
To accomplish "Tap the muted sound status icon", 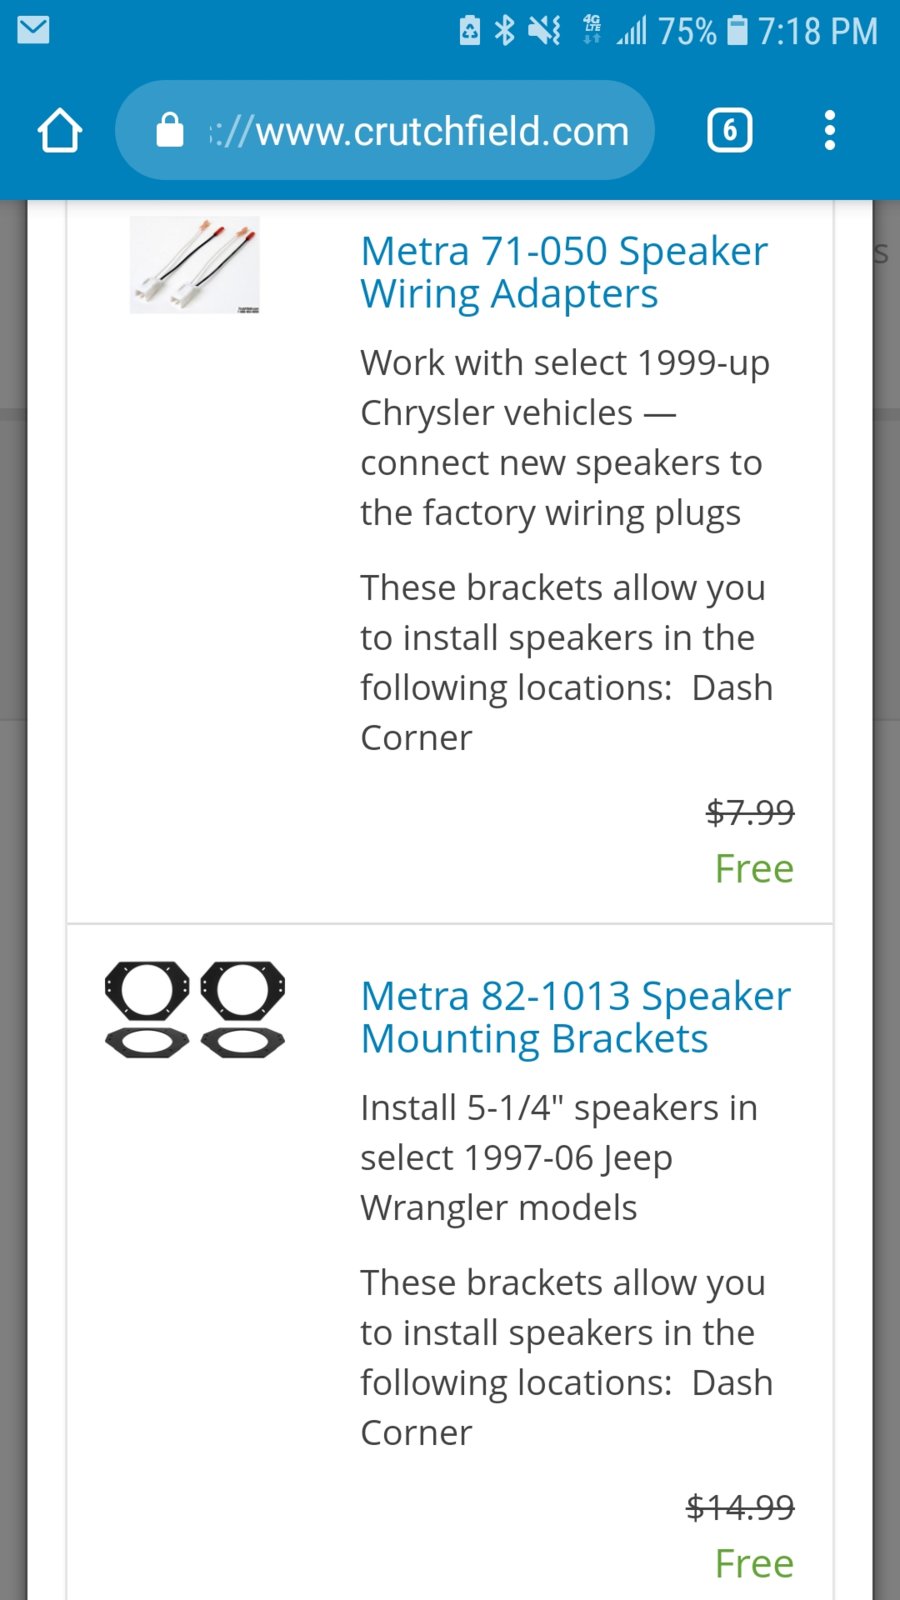I will point(545,31).
